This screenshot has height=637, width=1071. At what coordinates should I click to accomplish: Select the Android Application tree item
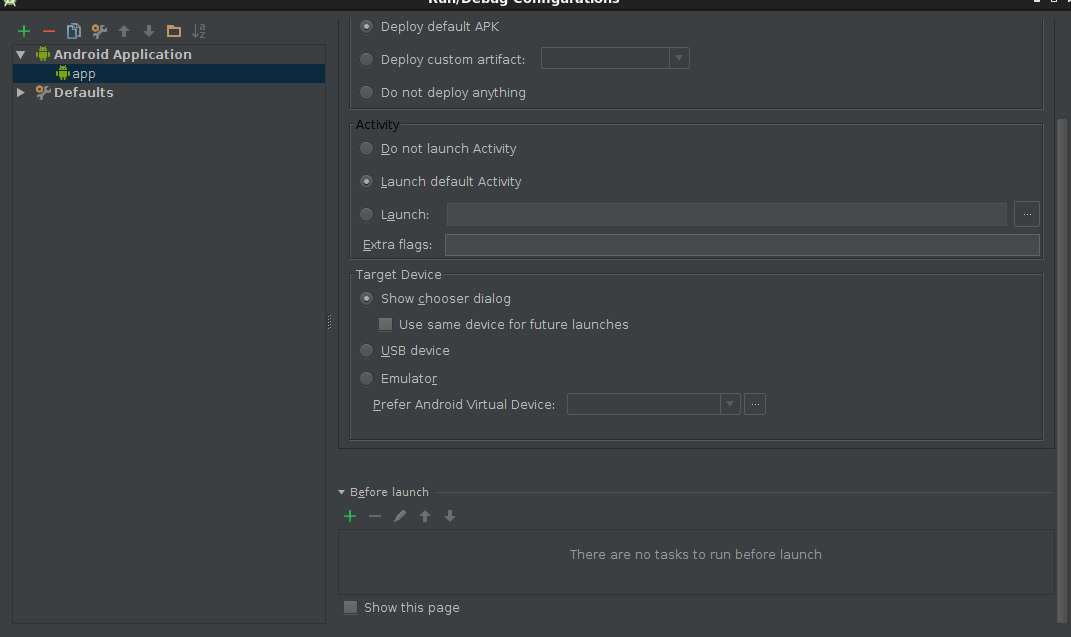click(x=122, y=54)
